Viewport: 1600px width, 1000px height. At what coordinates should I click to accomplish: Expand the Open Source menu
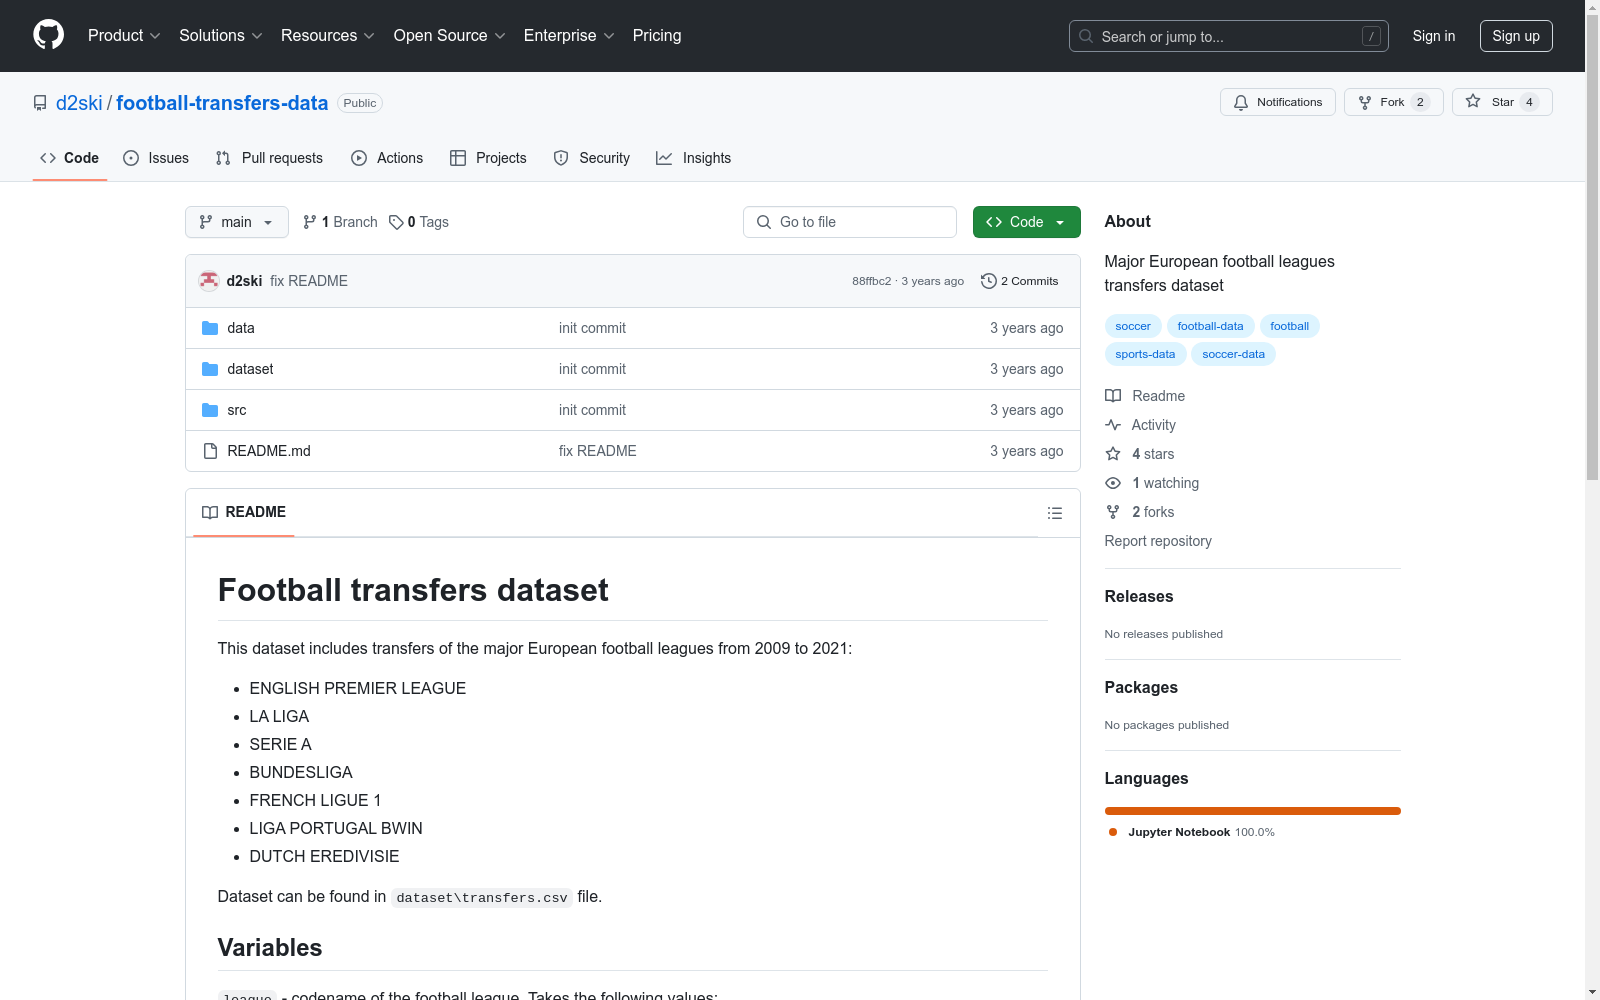click(x=450, y=35)
